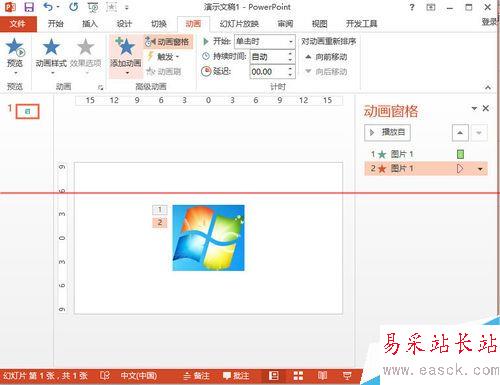Switch to the 切换 tab
This screenshot has width=500, height=385.
tap(159, 24)
